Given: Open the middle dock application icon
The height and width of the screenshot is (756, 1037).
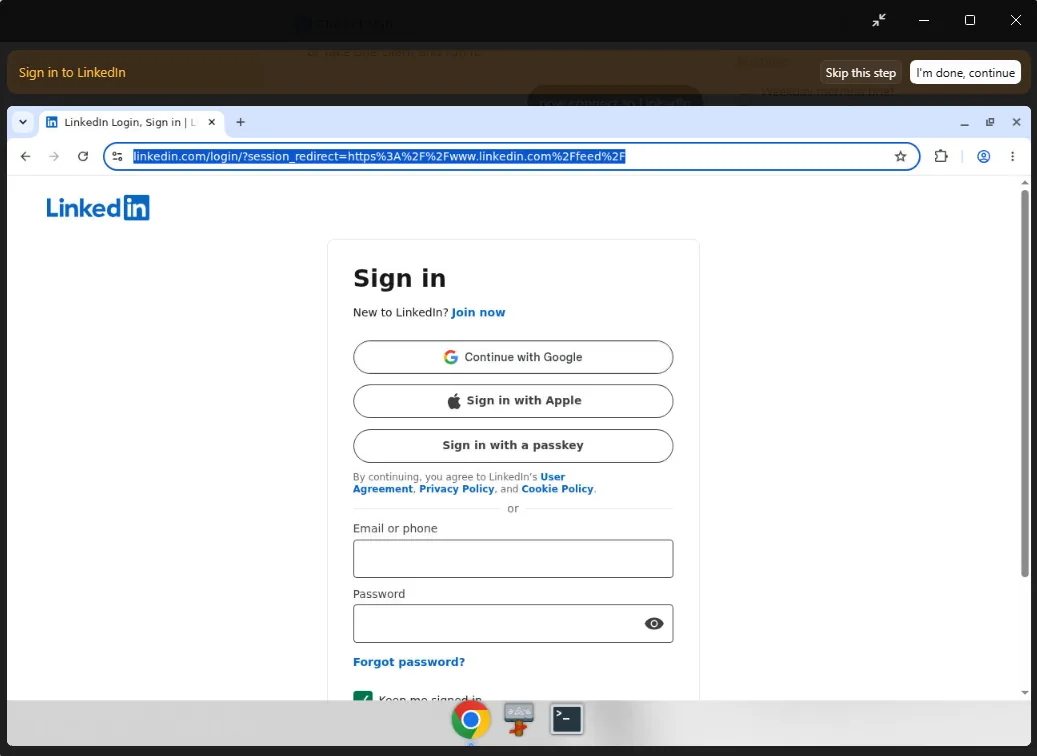Looking at the screenshot, I should (x=518, y=720).
